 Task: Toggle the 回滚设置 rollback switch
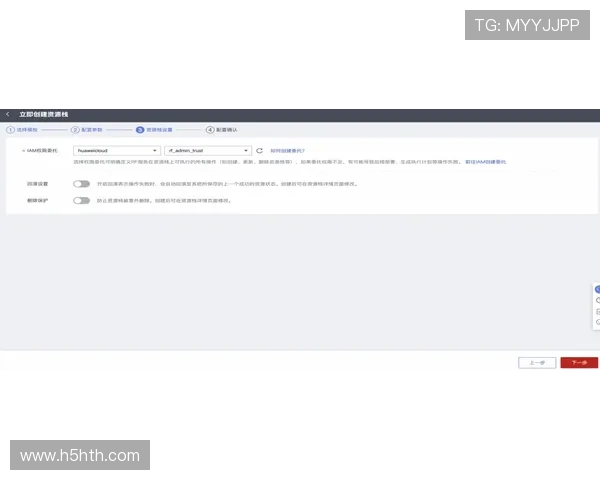coord(82,184)
